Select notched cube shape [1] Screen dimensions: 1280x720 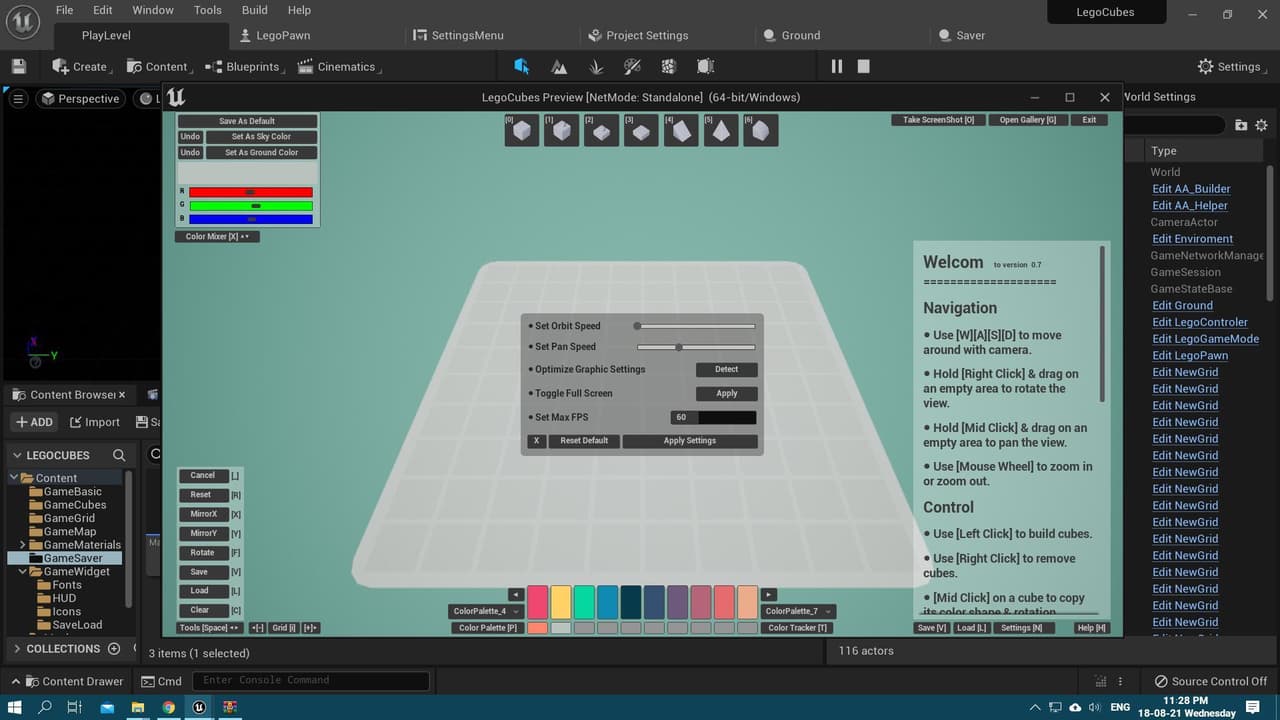pos(561,130)
